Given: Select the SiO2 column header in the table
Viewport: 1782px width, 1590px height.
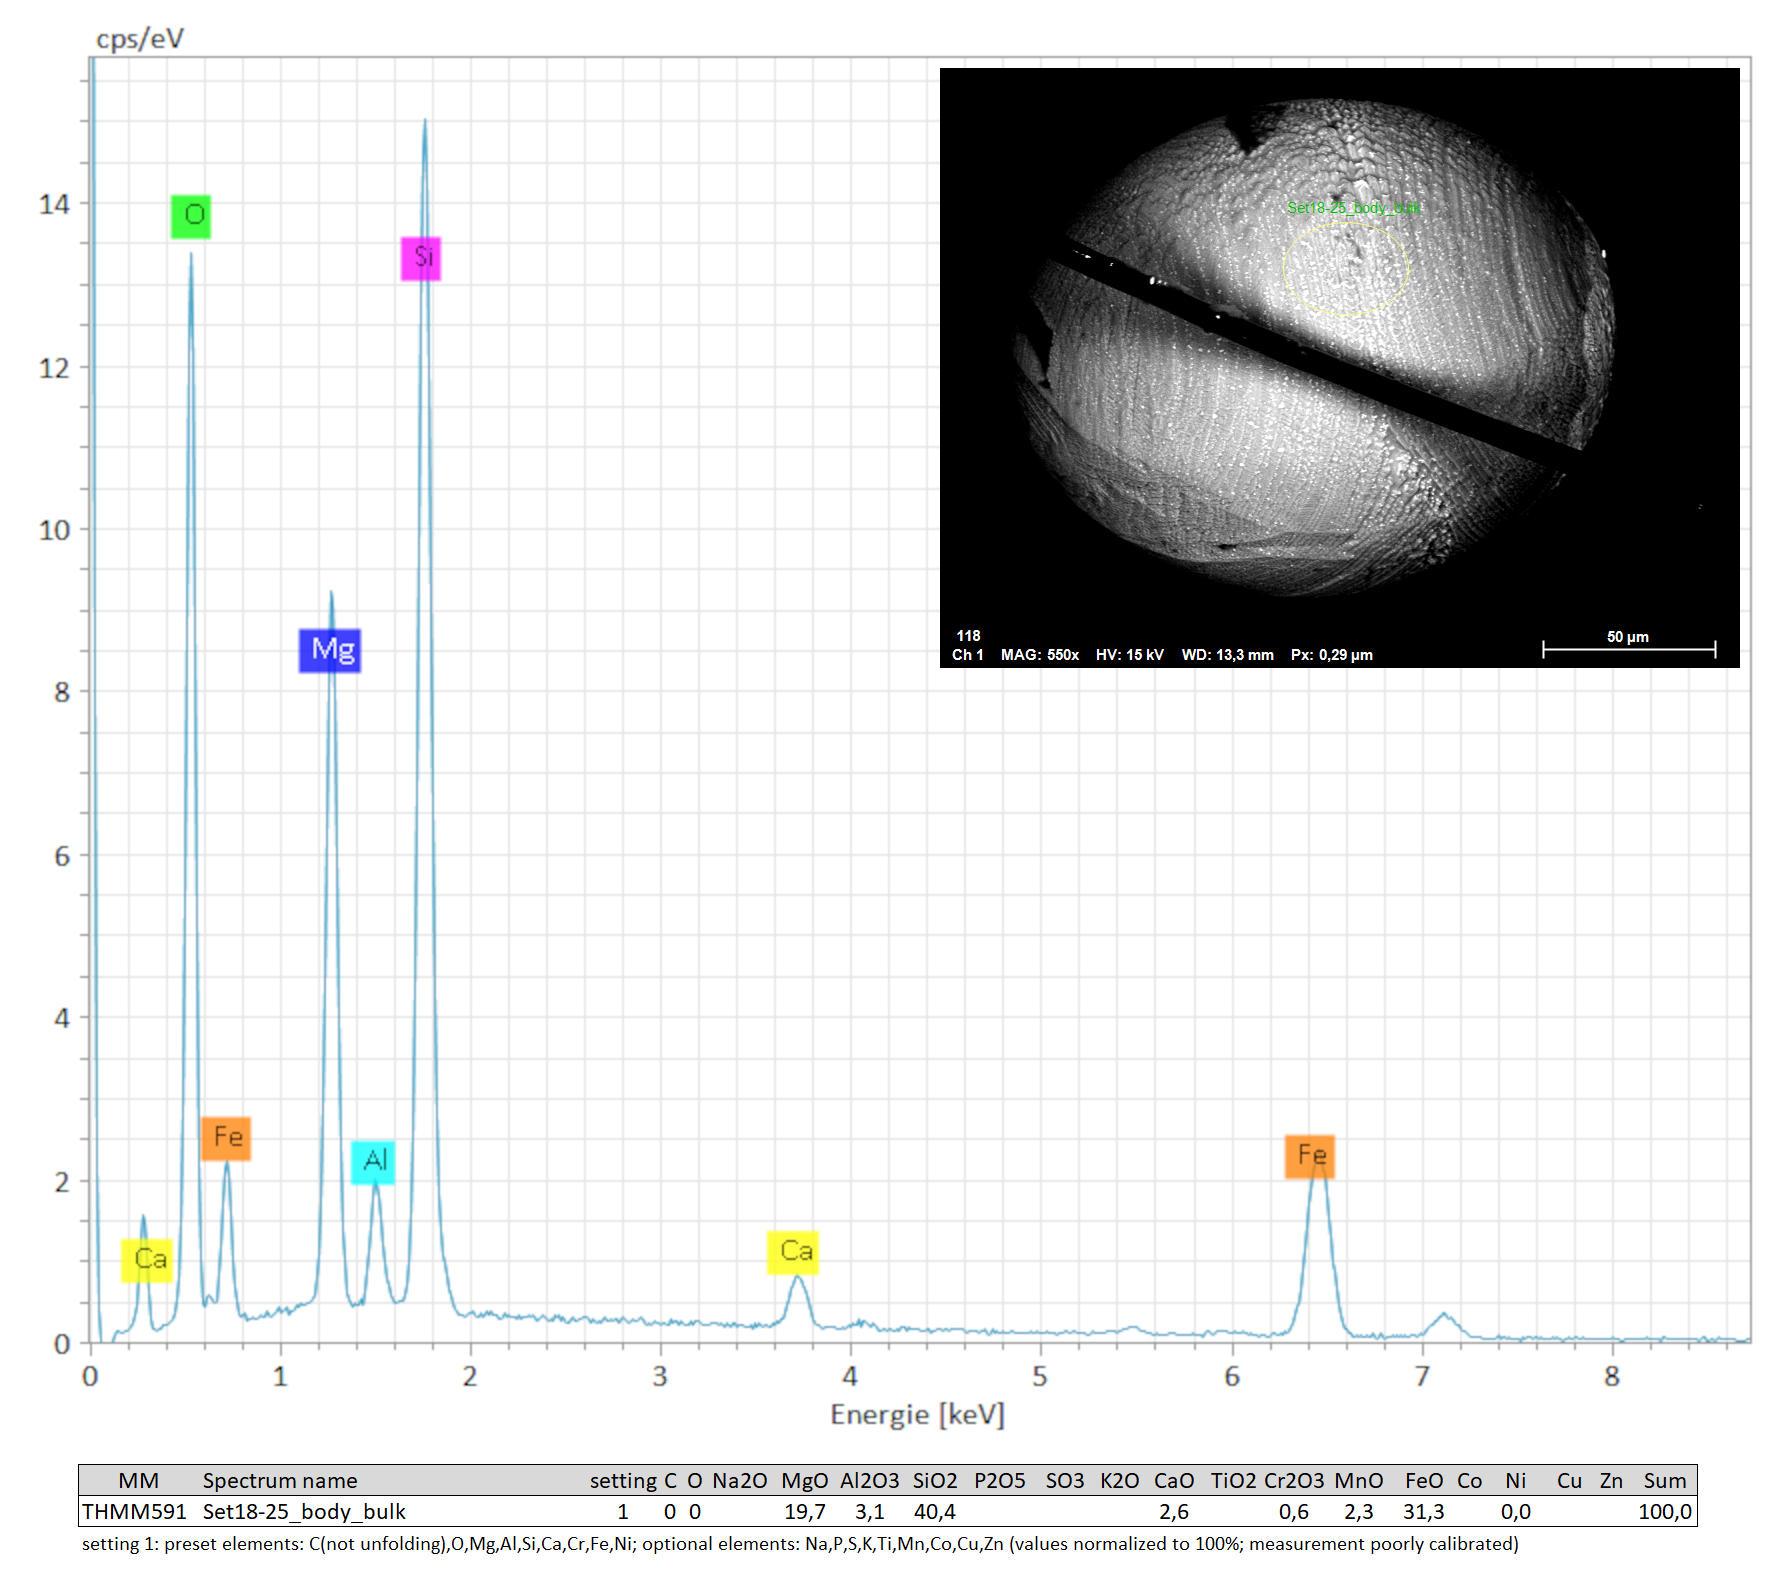Looking at the screenshot, I should tap(934, 1480).
